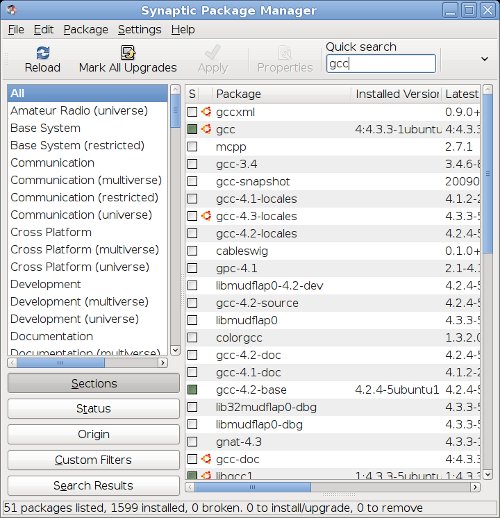Viewport: 500px width, 518px height.
Task: Open the File menu
Action: (16, 30)
